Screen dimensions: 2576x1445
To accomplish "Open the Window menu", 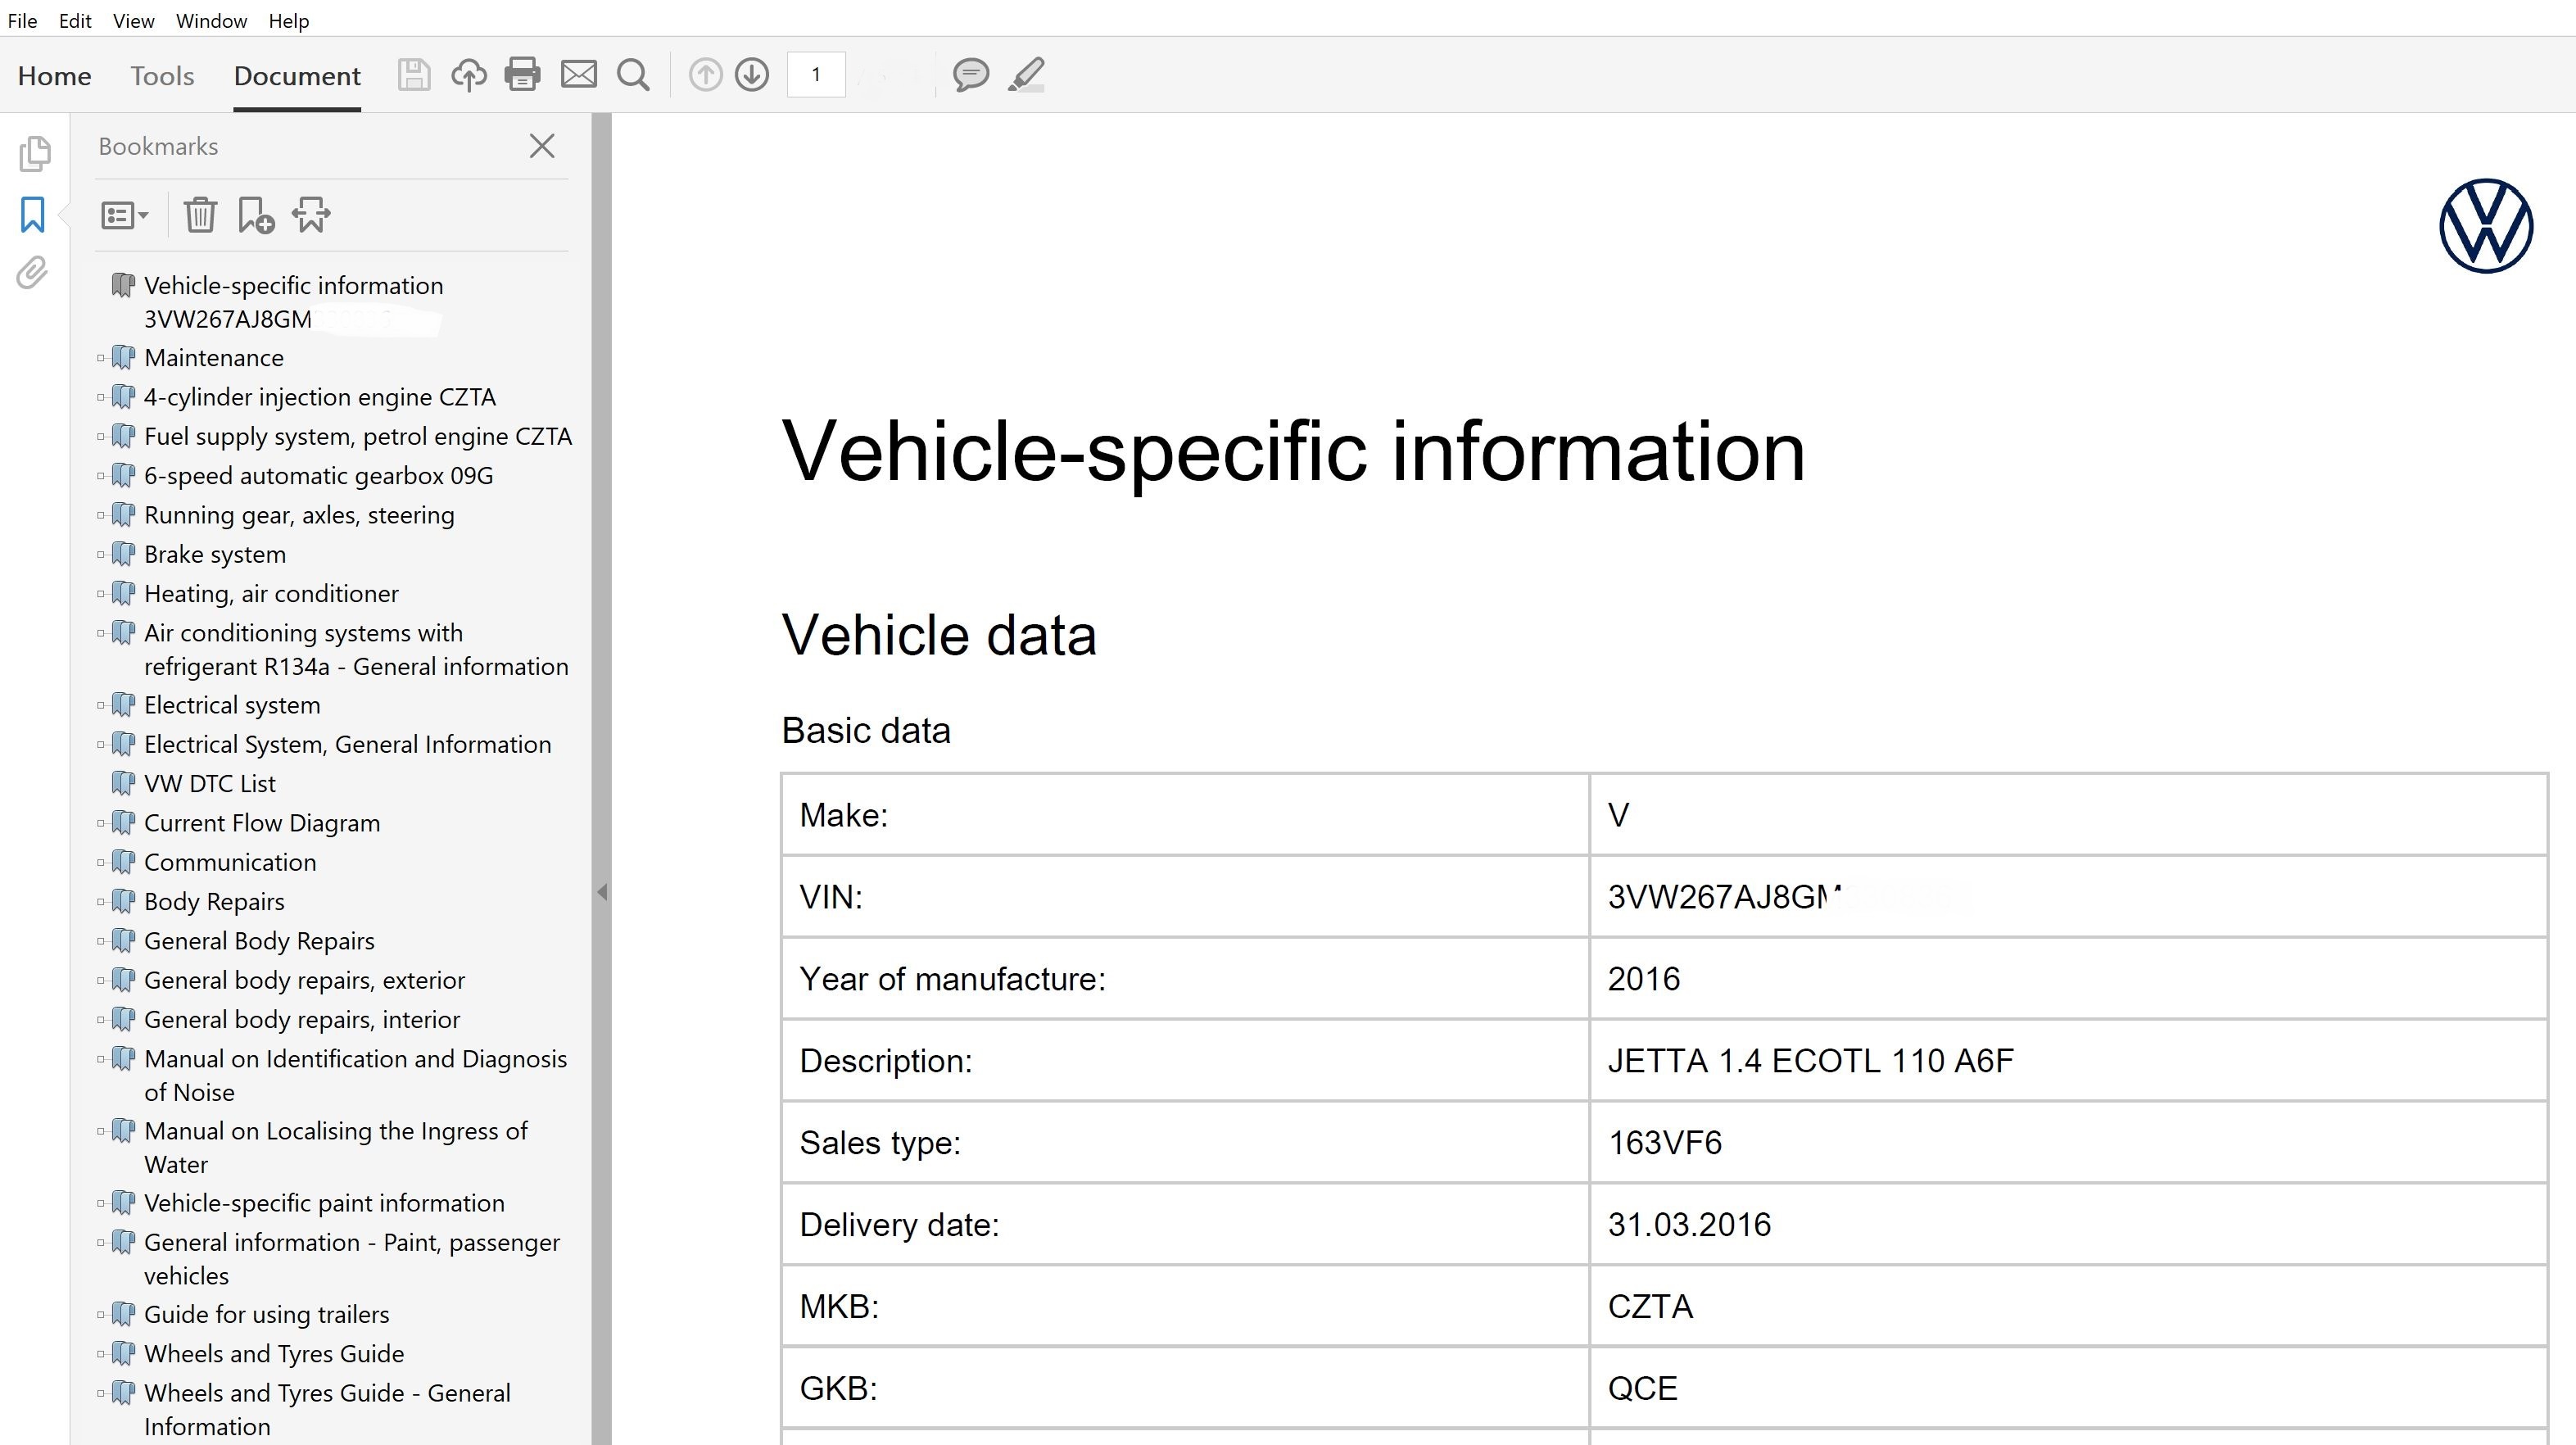I will [x=211, y=21].
